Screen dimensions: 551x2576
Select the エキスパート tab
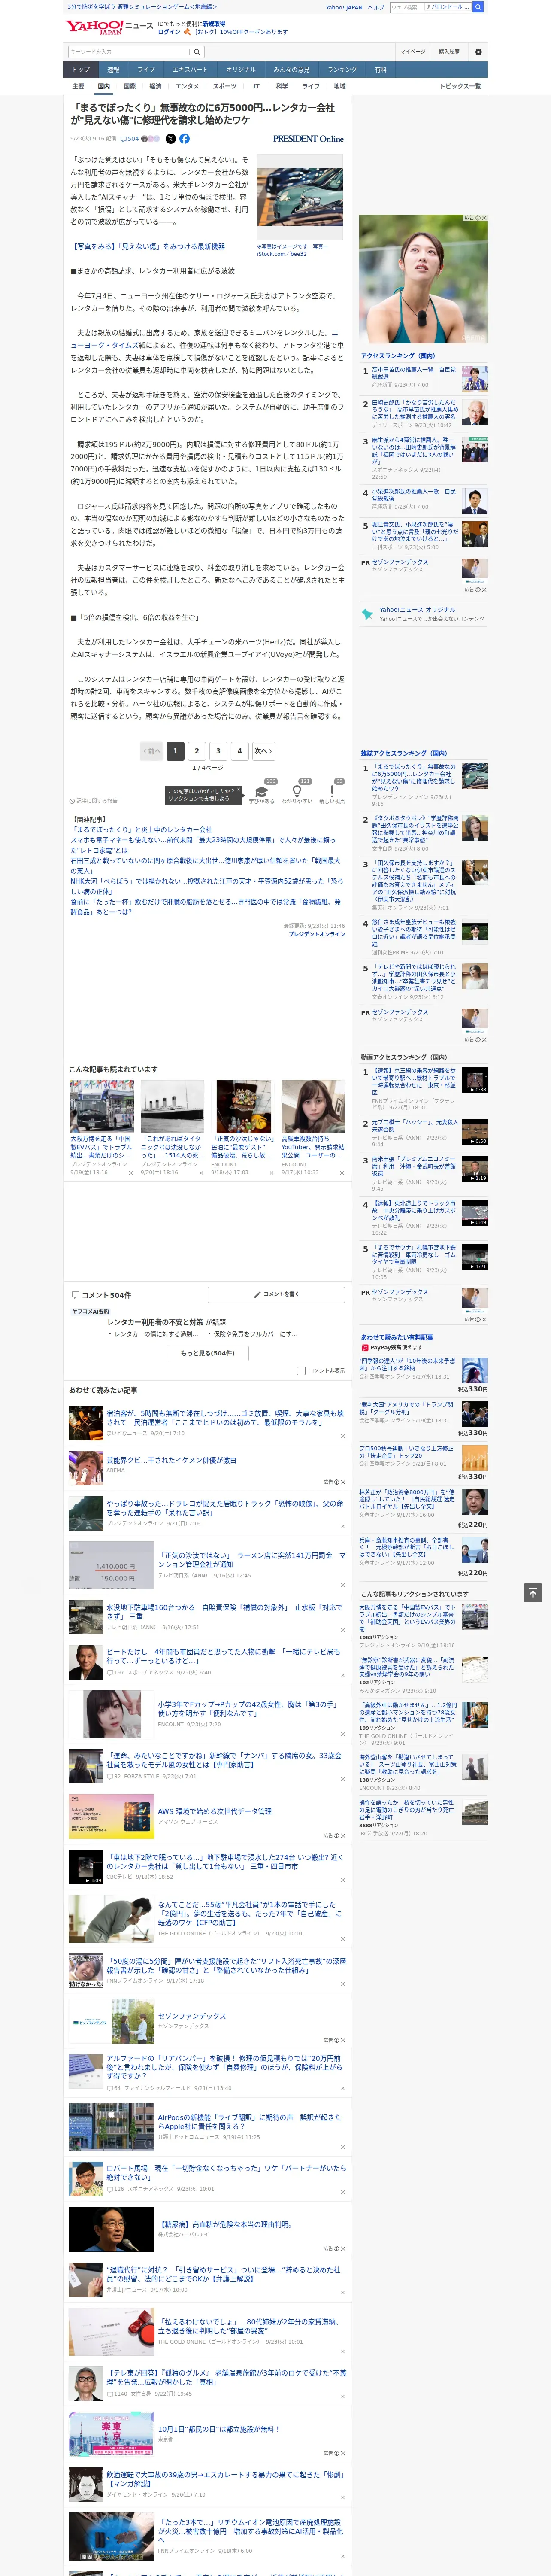tap(190, 70)
